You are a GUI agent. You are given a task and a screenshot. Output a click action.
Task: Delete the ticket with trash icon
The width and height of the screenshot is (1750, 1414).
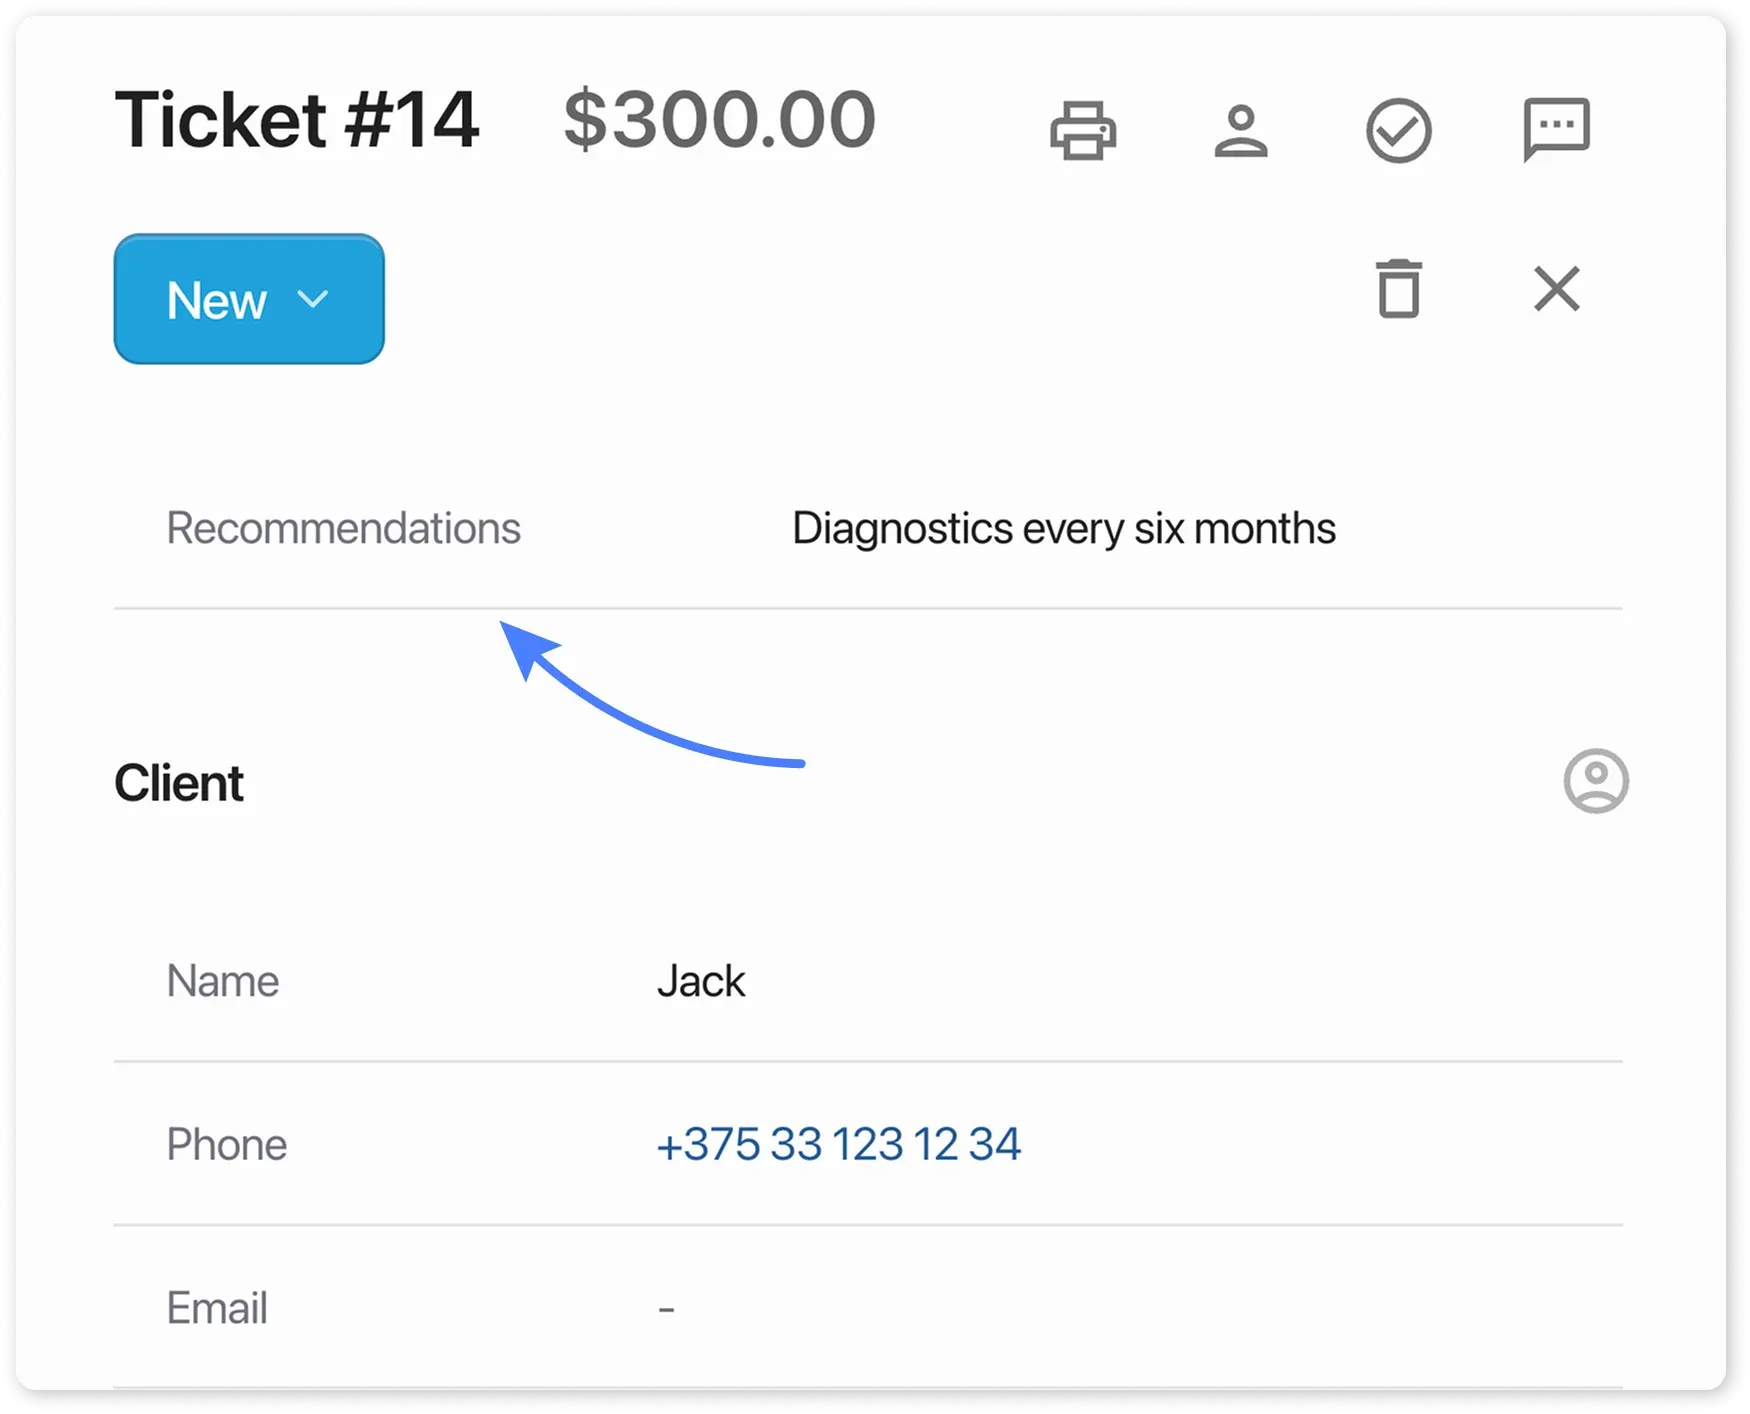1398,289
